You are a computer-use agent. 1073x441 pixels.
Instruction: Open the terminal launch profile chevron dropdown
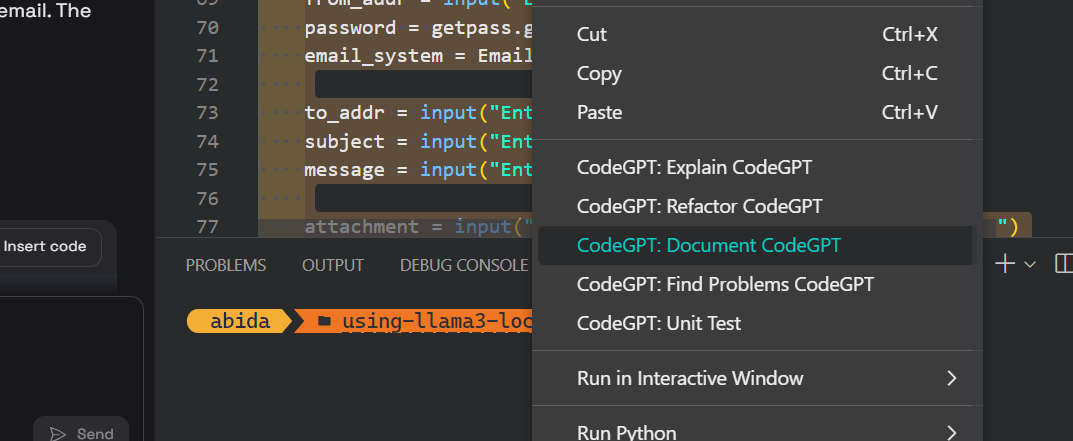coord(1030,265)
